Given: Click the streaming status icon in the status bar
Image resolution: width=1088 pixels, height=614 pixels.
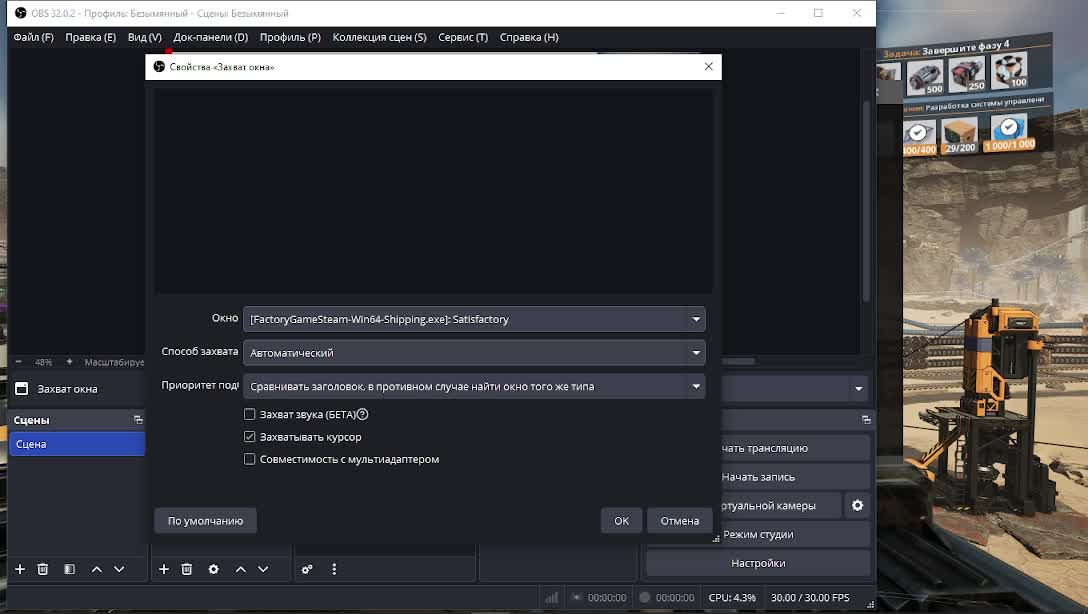Looking at the screenshot, I should [577, 597].
